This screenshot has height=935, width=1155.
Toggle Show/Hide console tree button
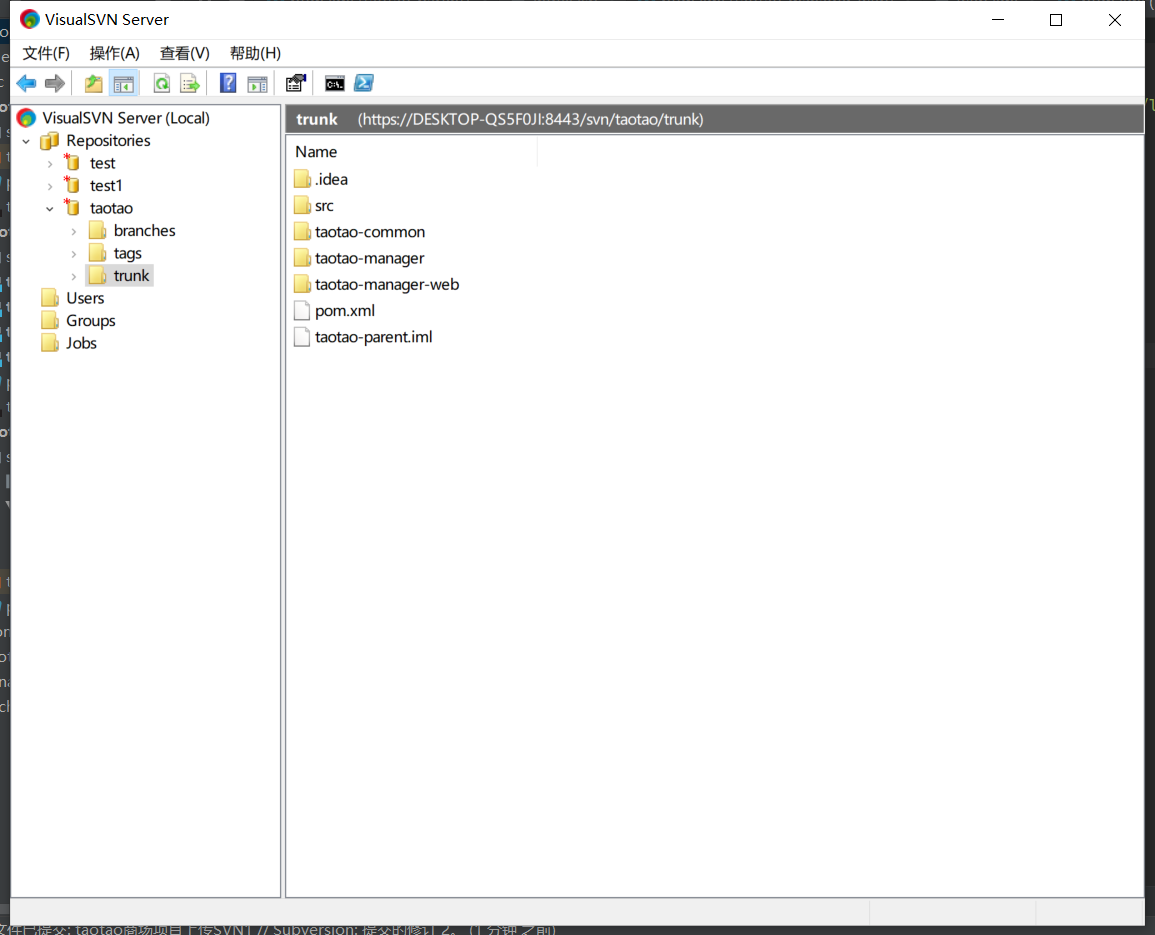click(124, 83)
